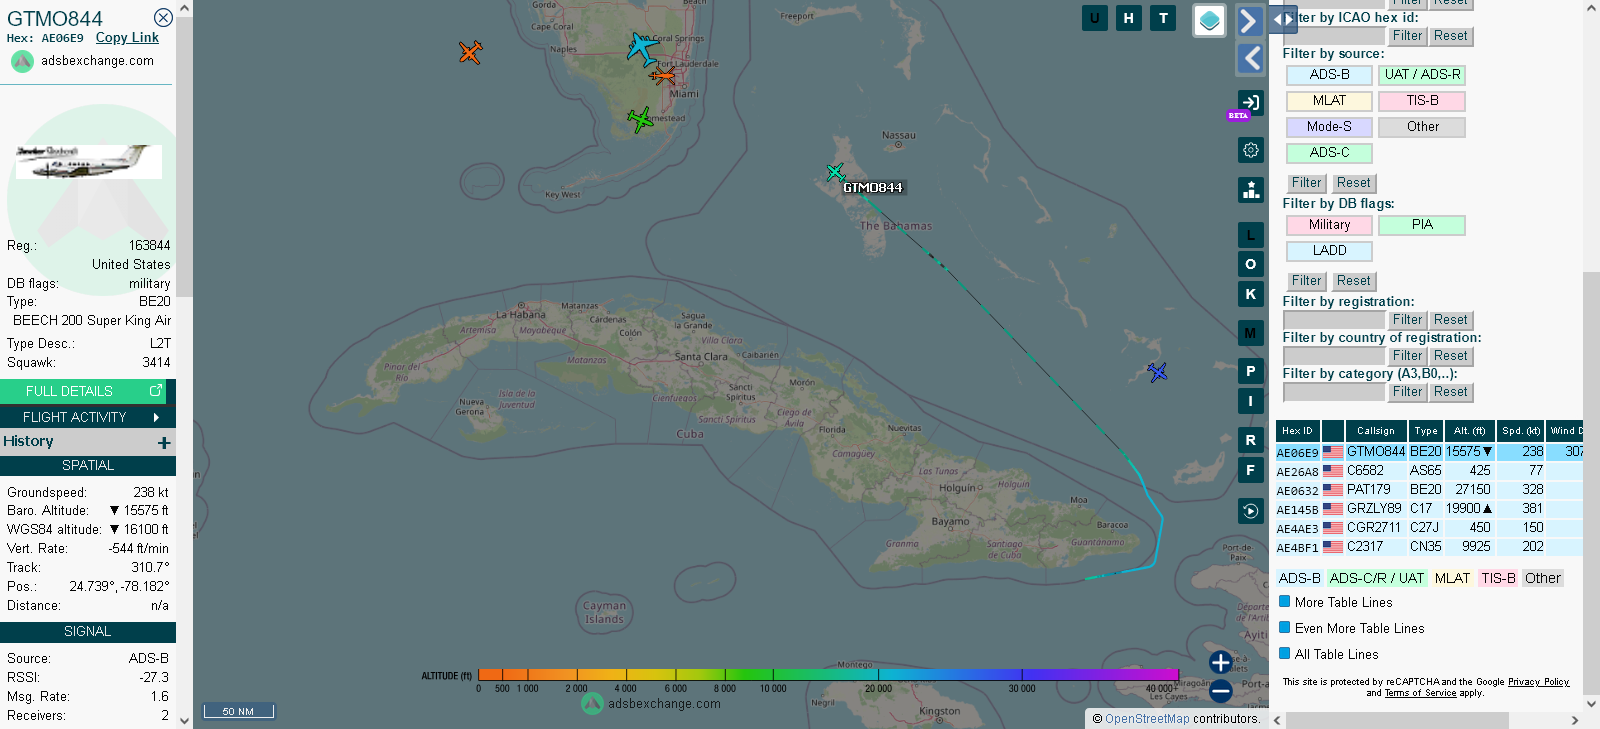Close the GTMO844 aircraft info panel

(163, 17)
